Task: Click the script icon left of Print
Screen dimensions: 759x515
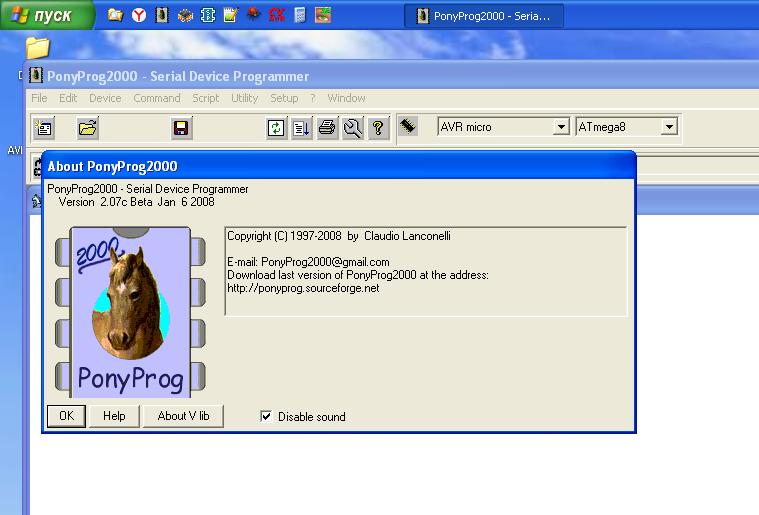Action: [301, 128]
